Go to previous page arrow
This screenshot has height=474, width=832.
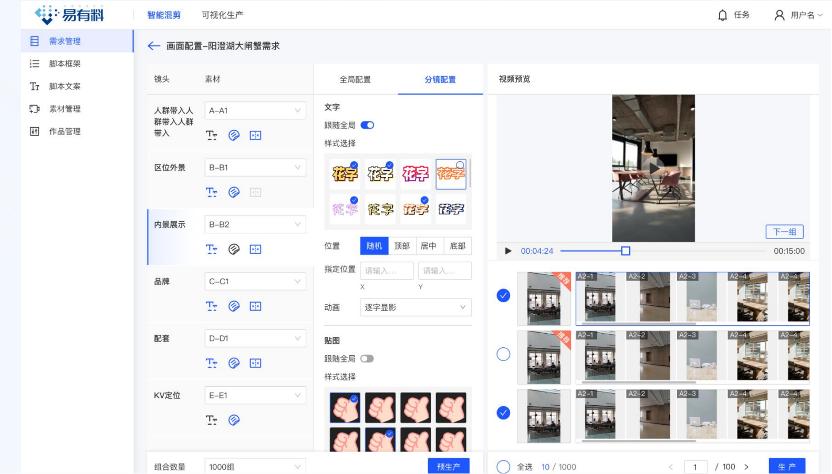click(x=671, y=467)
